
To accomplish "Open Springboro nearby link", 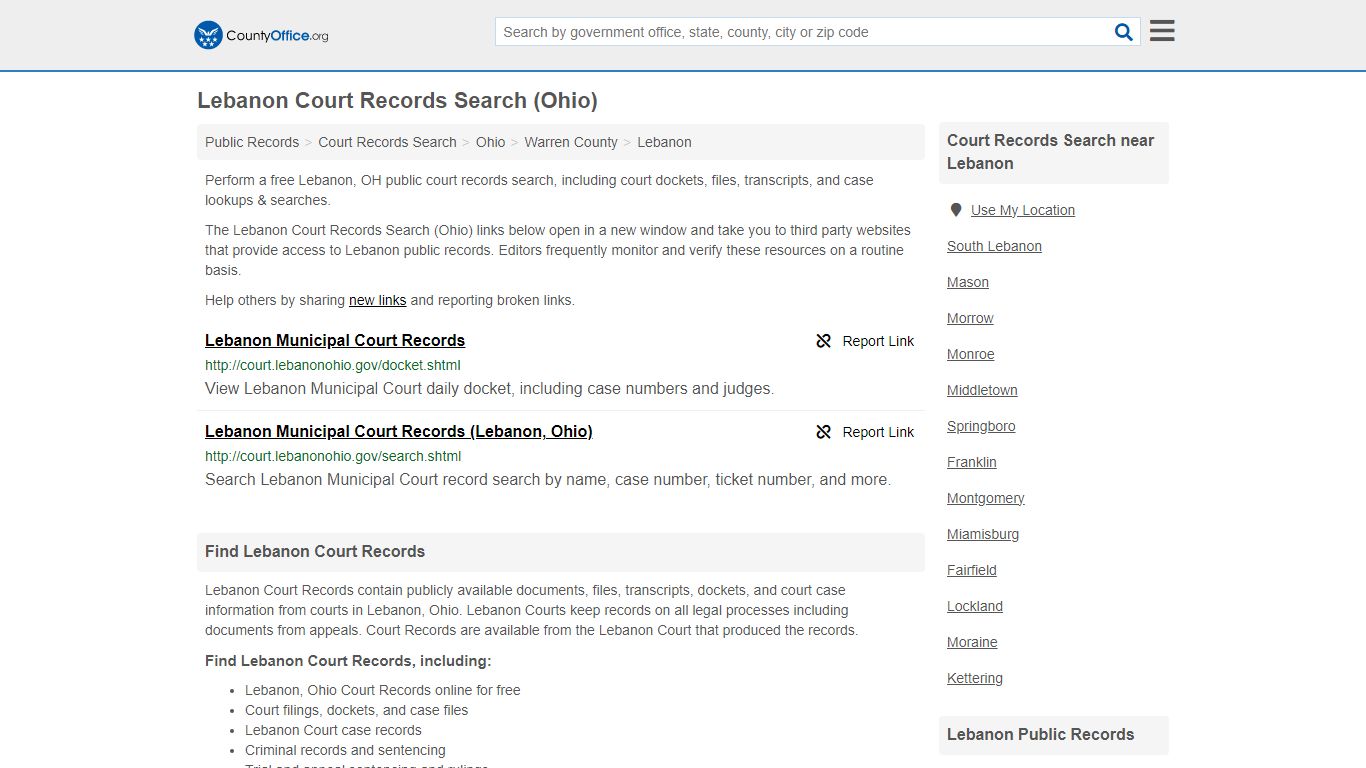I will (981, 426).
